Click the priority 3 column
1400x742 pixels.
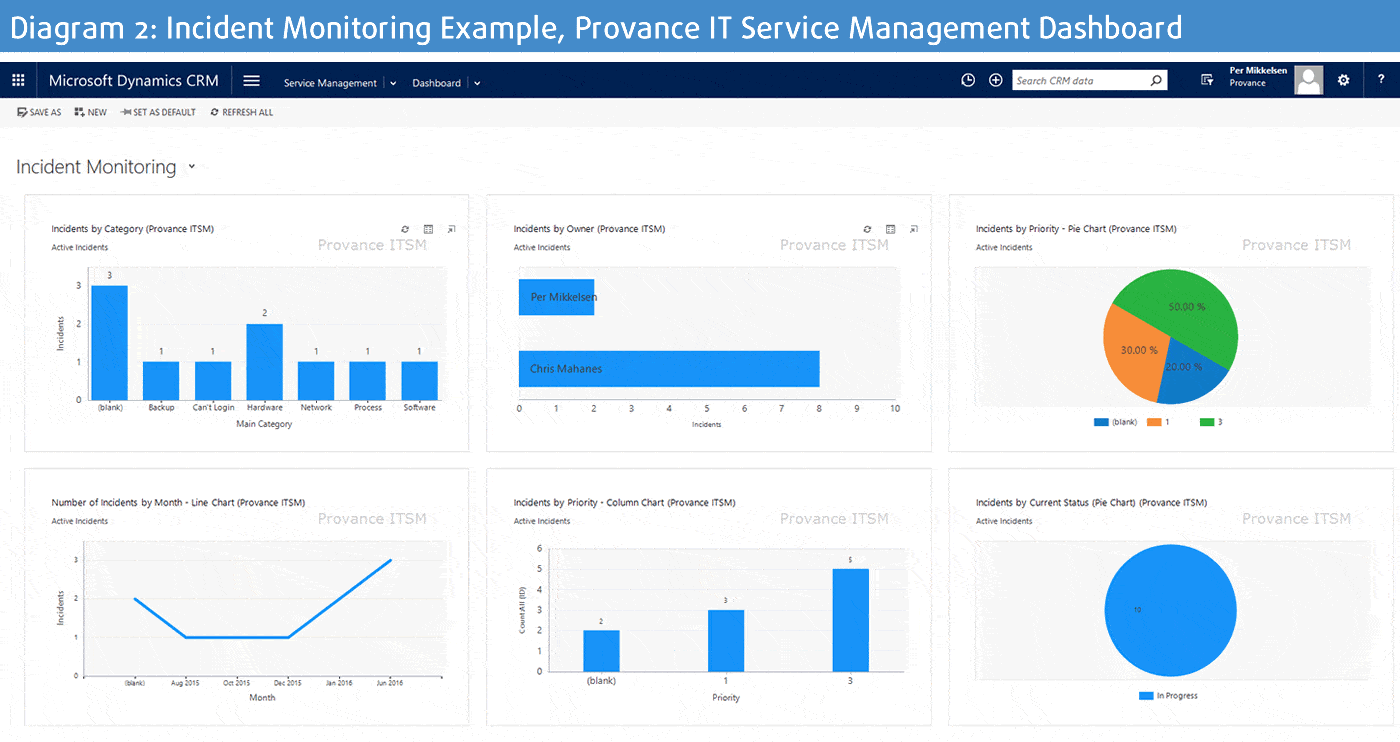tap(851, 620)
